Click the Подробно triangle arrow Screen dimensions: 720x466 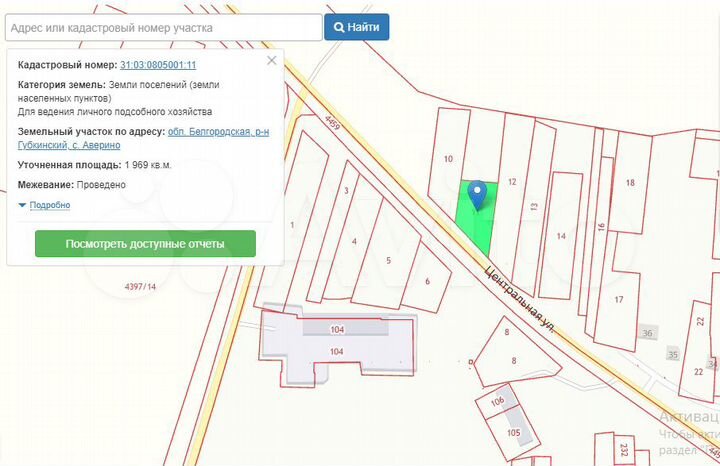pos(22,205)
